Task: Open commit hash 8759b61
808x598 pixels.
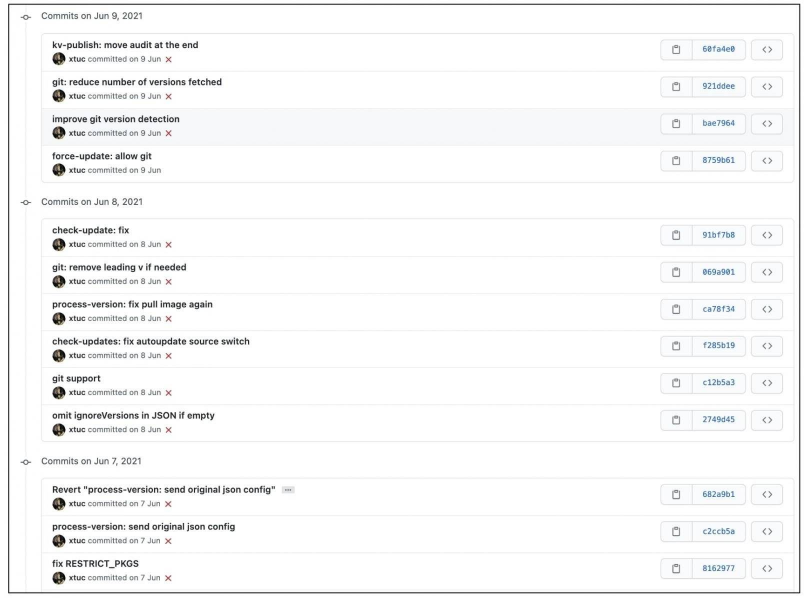Action: click(718, 160)
